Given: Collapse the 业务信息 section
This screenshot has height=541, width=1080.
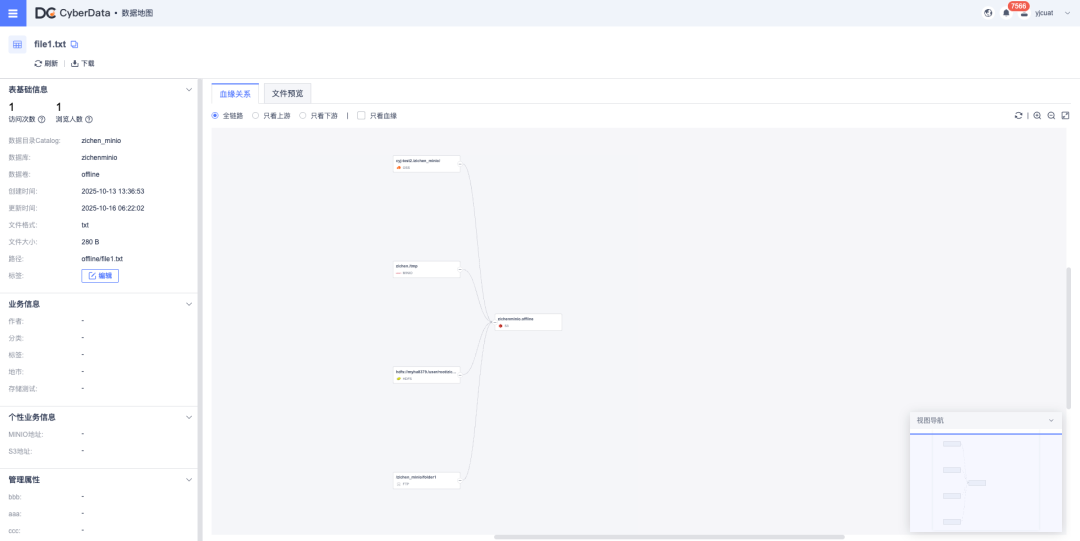Looking at the screenshot, I should pyautogui.click(x=189, y=304).
